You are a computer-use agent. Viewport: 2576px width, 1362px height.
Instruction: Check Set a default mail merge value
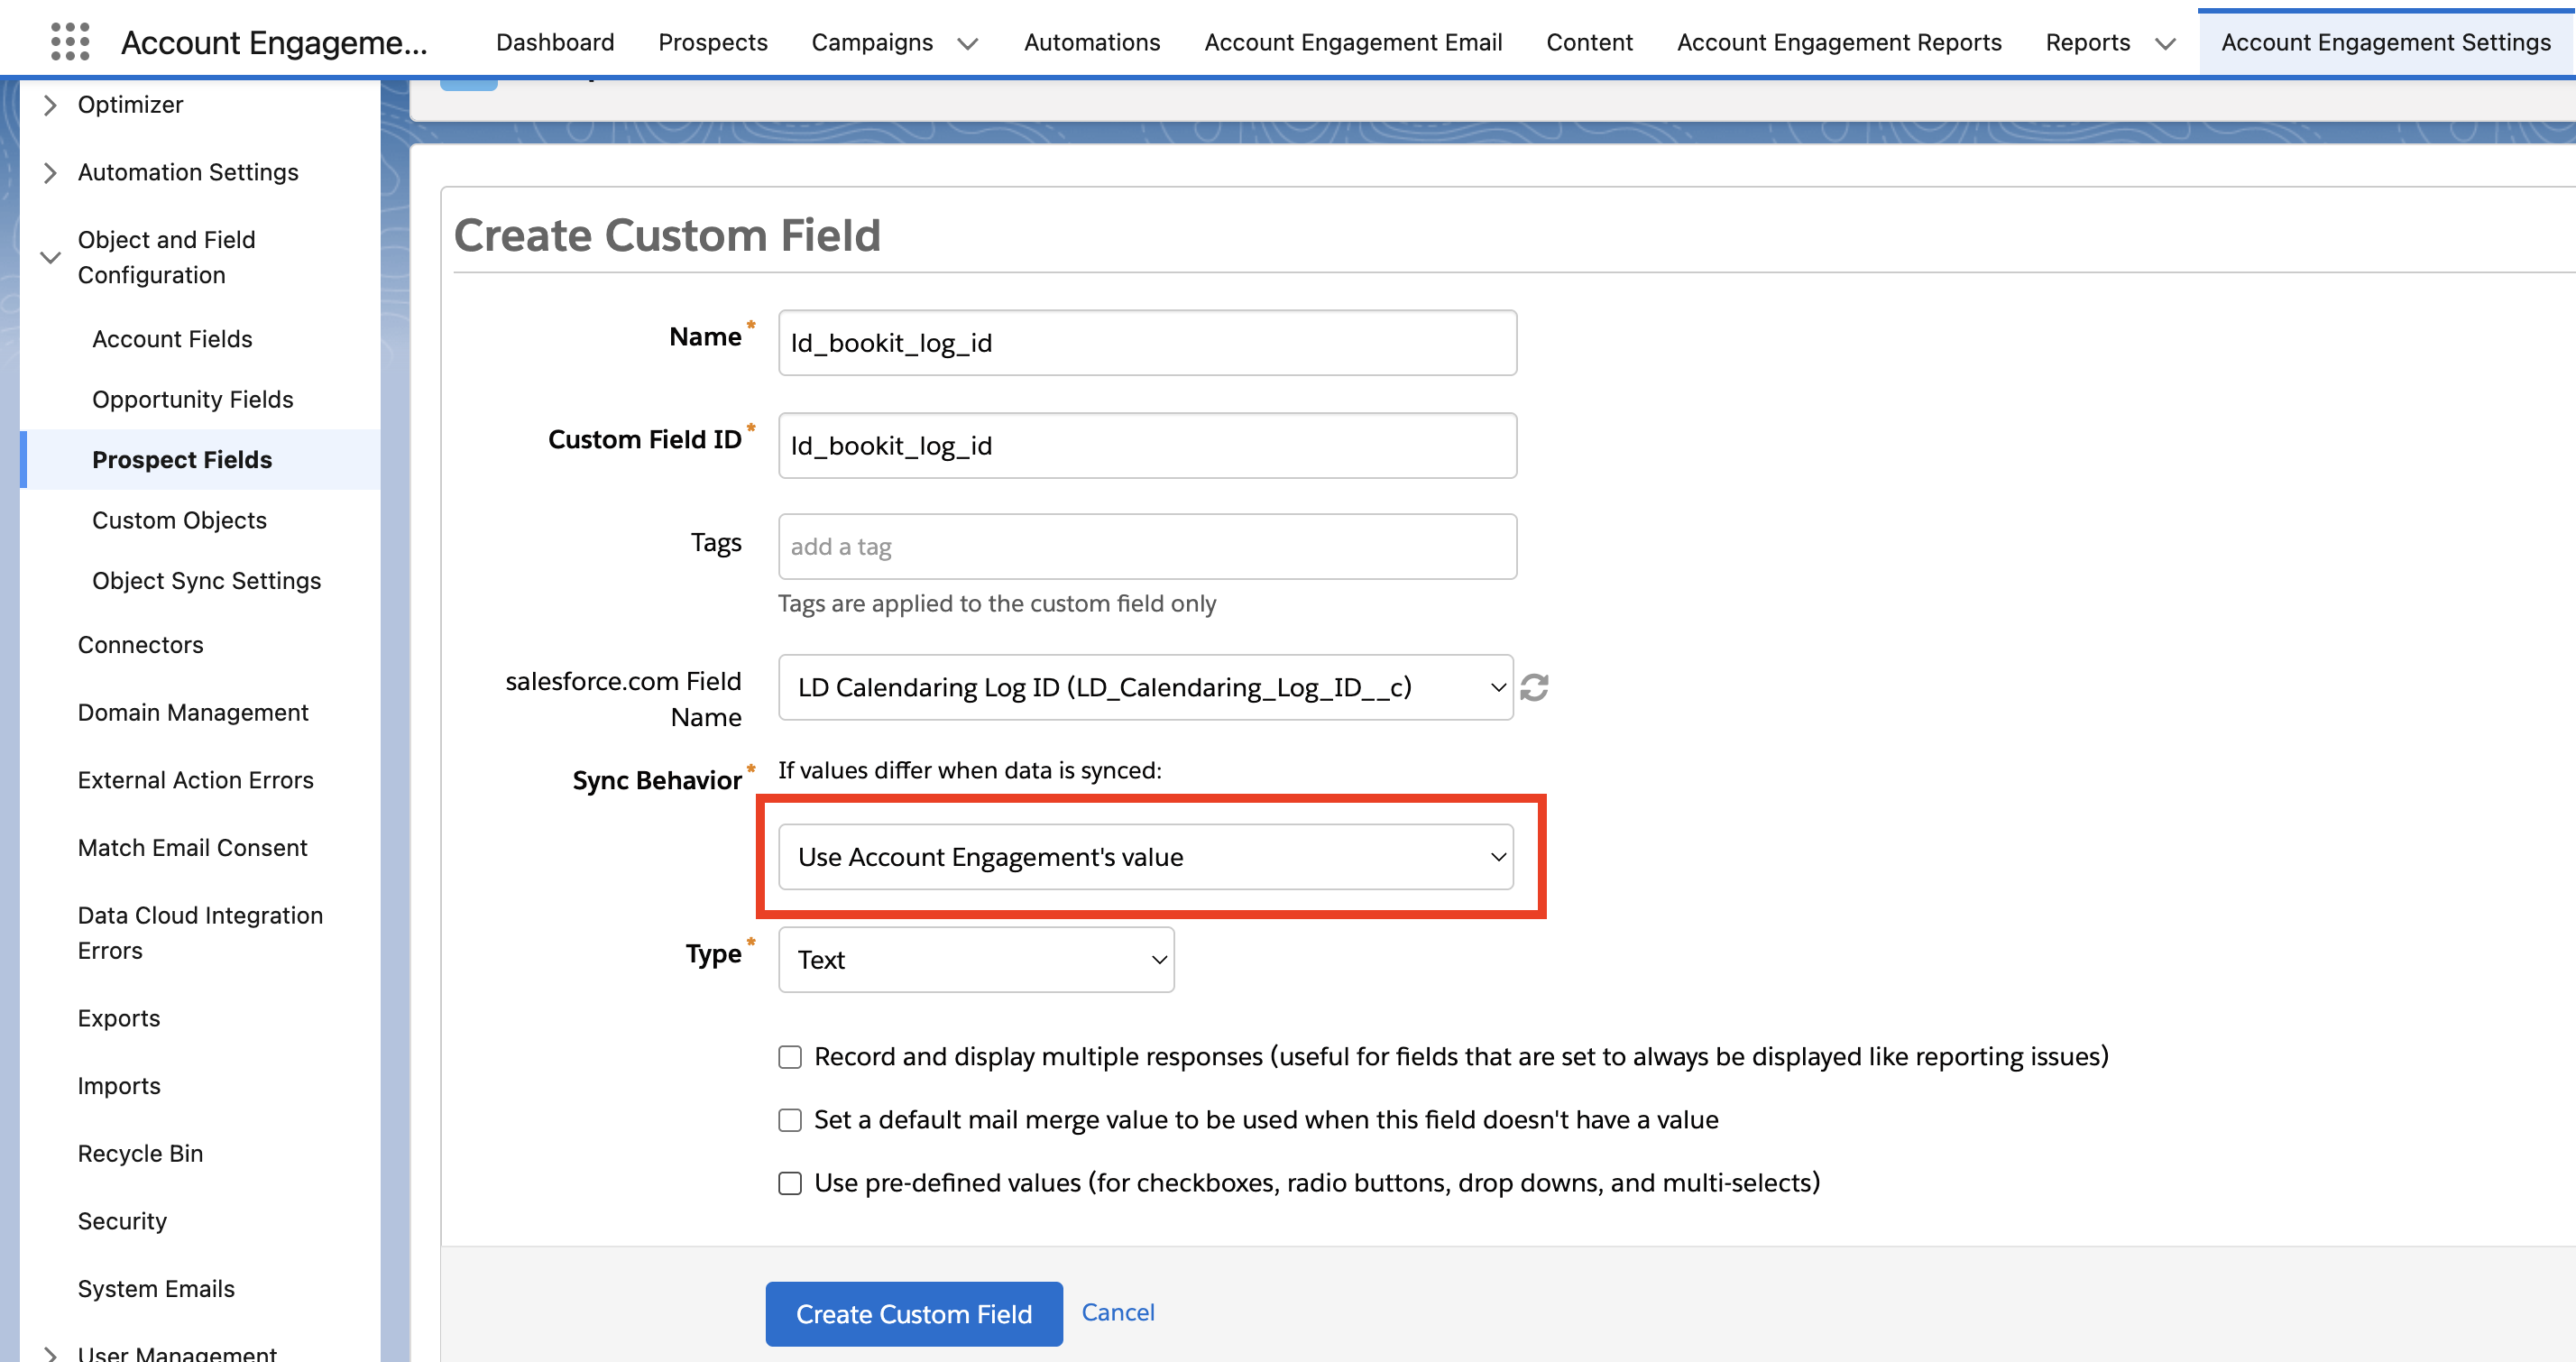(x=790, y=1120)
